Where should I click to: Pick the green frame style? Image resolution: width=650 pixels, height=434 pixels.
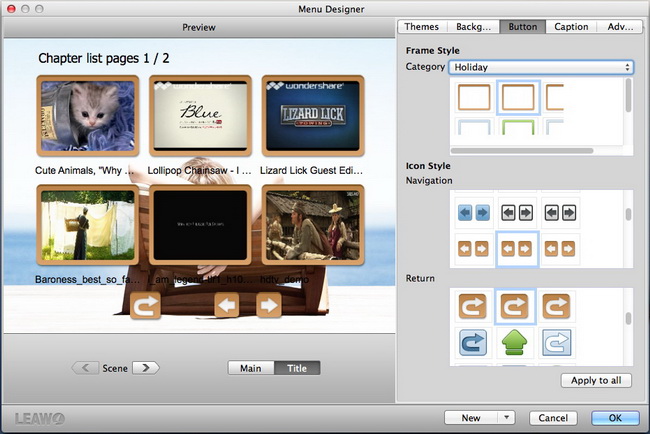[518, 127]
